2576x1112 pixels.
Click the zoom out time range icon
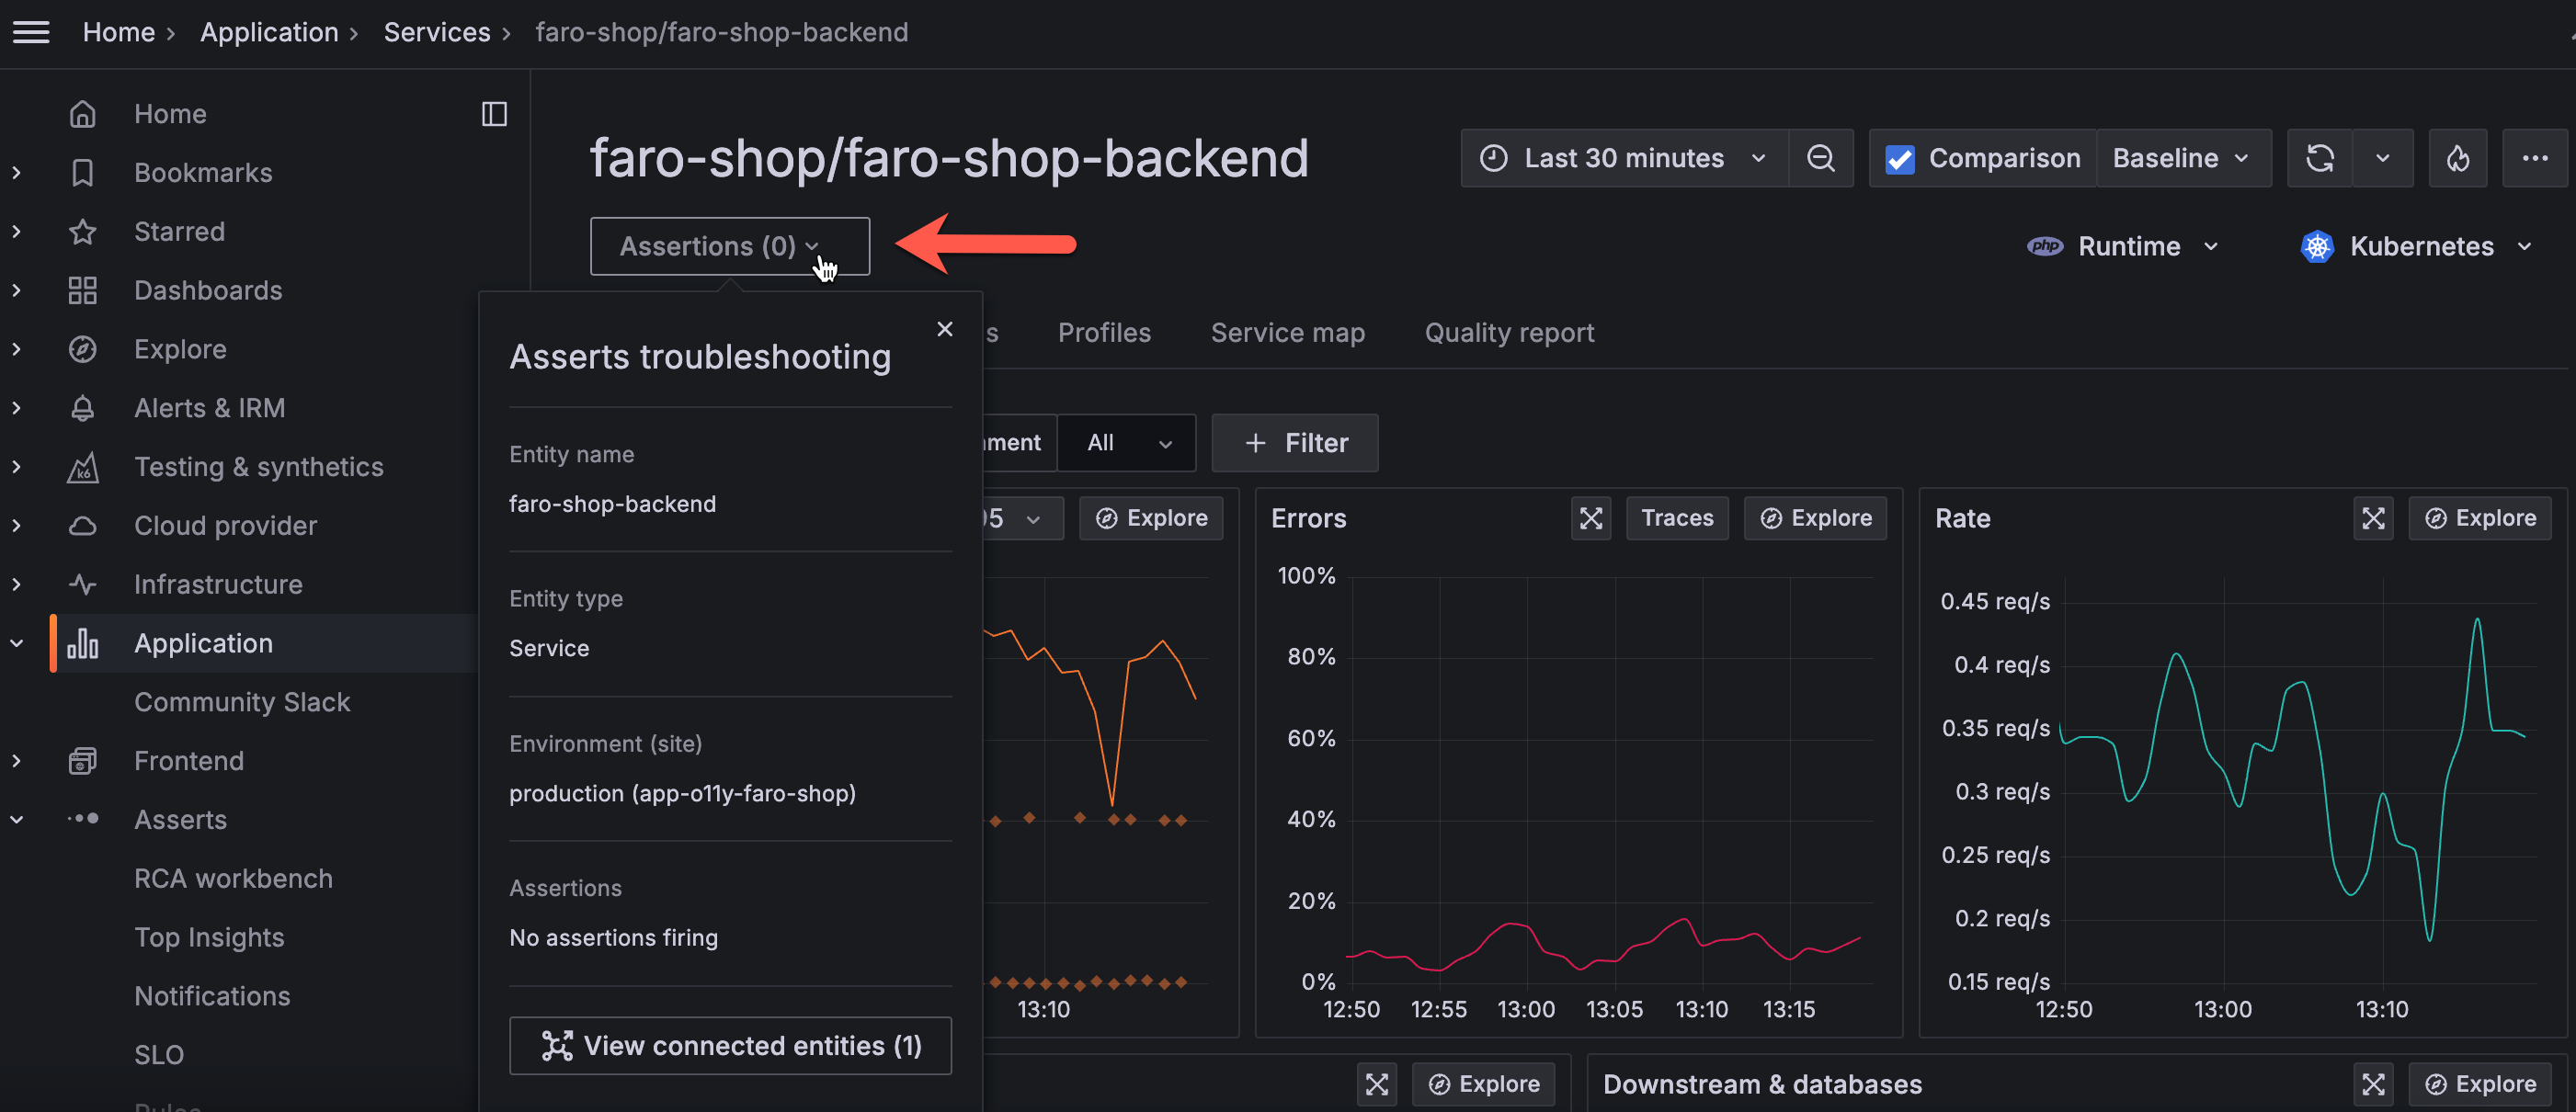click(1820, 158)
